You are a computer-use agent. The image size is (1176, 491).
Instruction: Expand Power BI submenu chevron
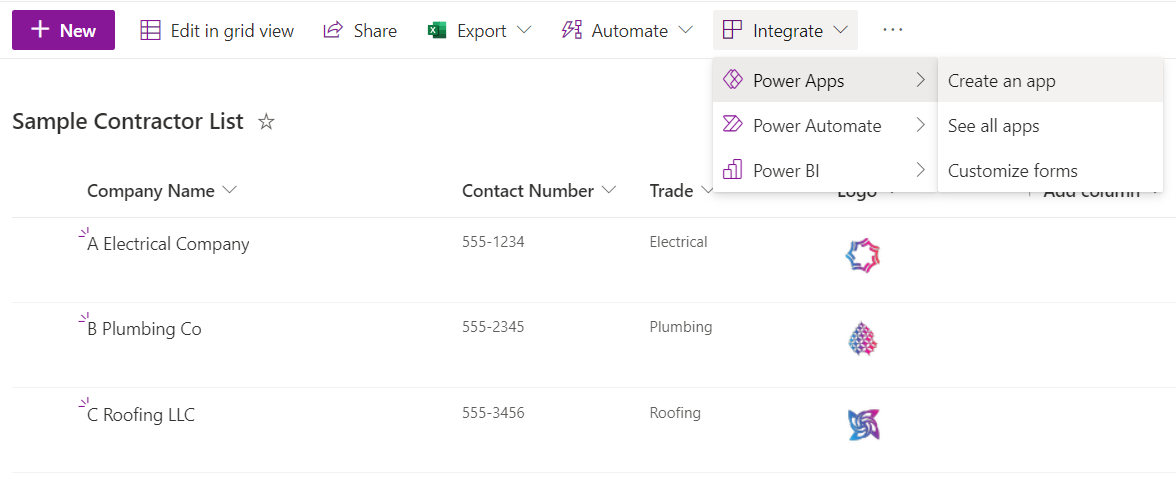(x=921, y=170)
